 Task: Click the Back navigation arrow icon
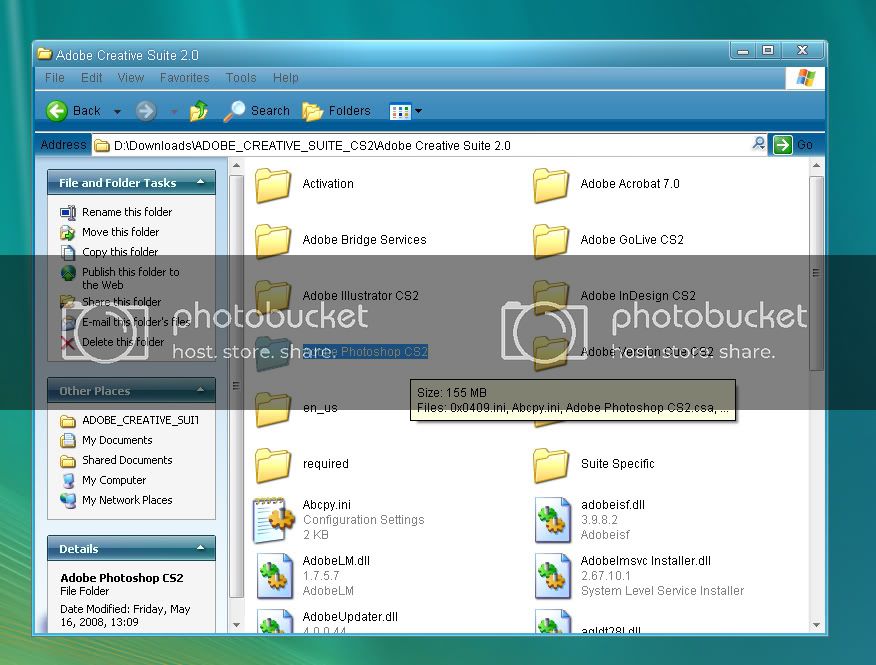pos(58,111)
